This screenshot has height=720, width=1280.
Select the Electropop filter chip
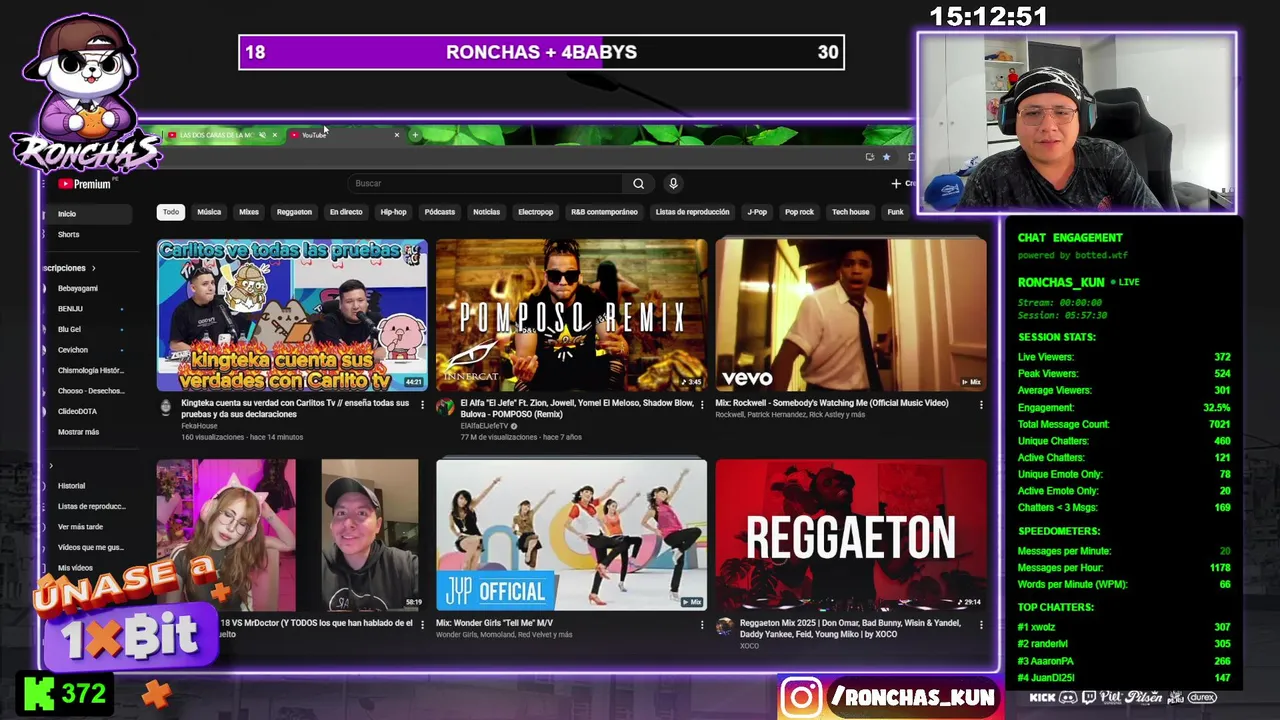[x=535, y=212]
